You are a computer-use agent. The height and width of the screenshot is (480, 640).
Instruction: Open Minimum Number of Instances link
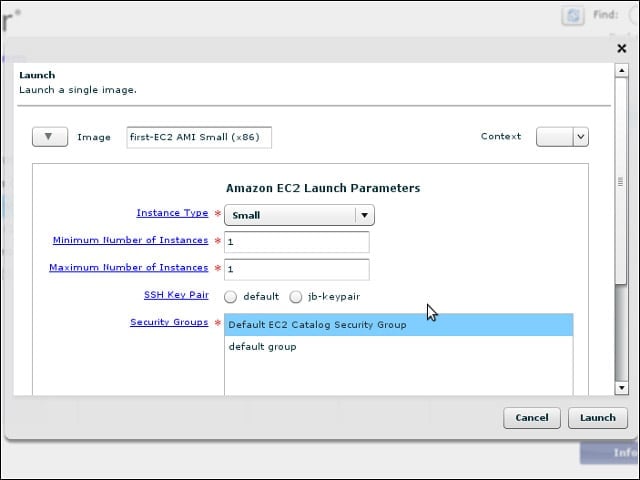coord(131,240)
